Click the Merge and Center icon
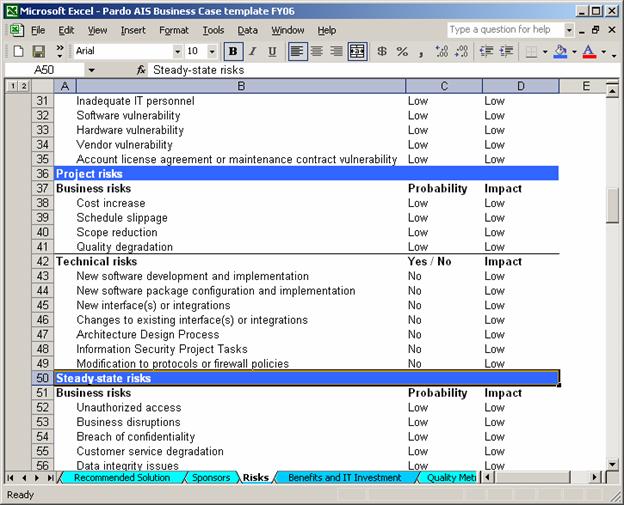 (357, 51)
